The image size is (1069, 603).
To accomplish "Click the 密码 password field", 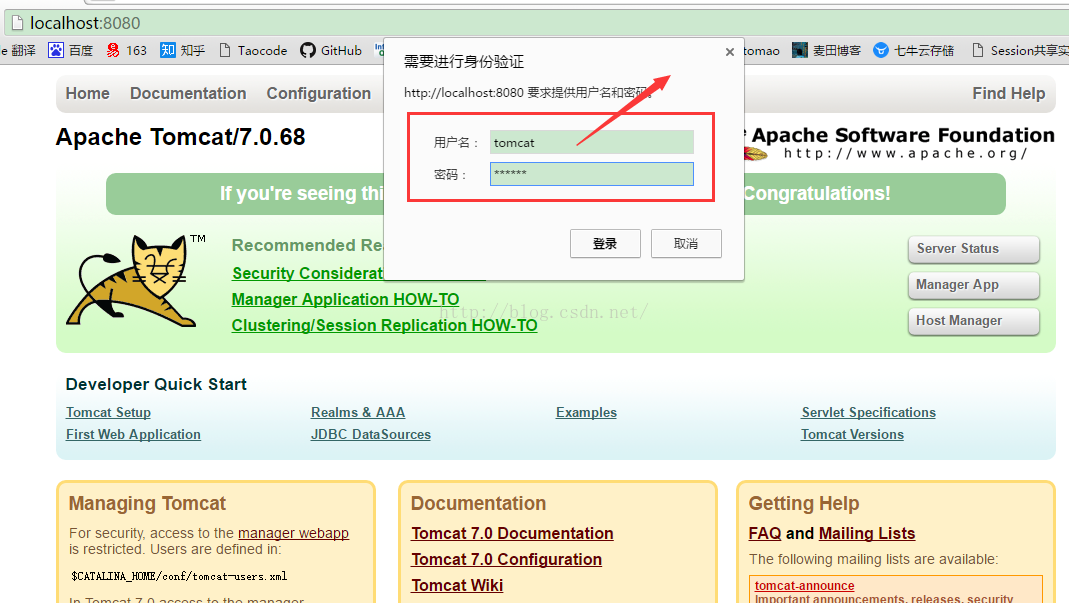I will pyautogui.click(x=591, y=173).
